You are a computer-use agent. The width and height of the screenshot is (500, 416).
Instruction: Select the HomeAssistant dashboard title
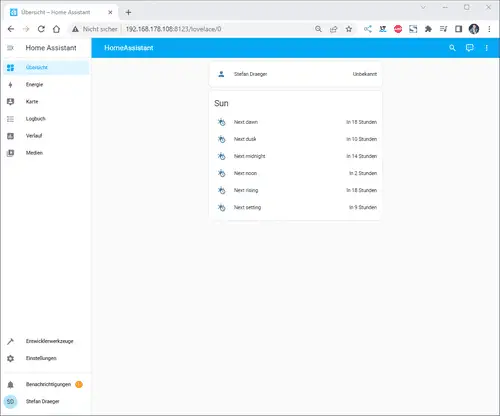[129, 48]
